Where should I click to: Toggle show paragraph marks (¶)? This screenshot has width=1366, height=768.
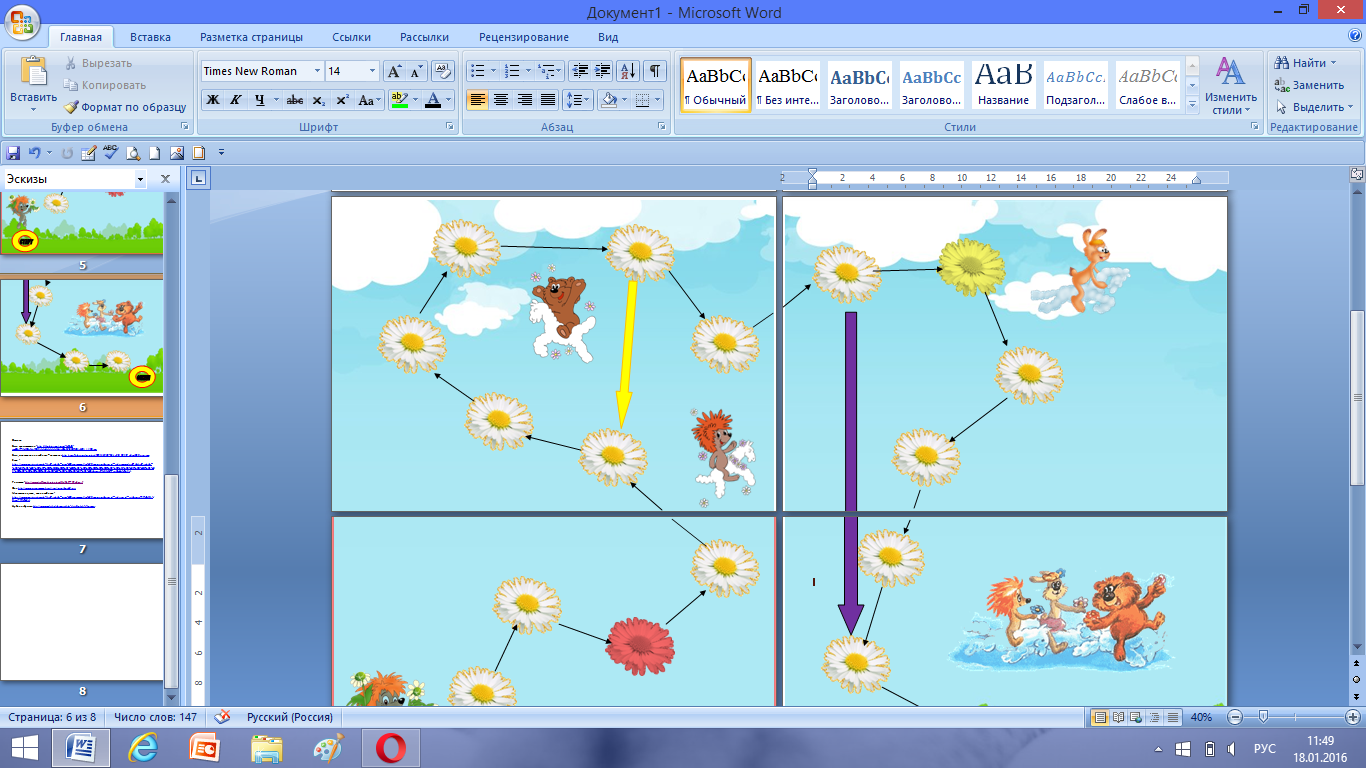(x=654, y=71)
